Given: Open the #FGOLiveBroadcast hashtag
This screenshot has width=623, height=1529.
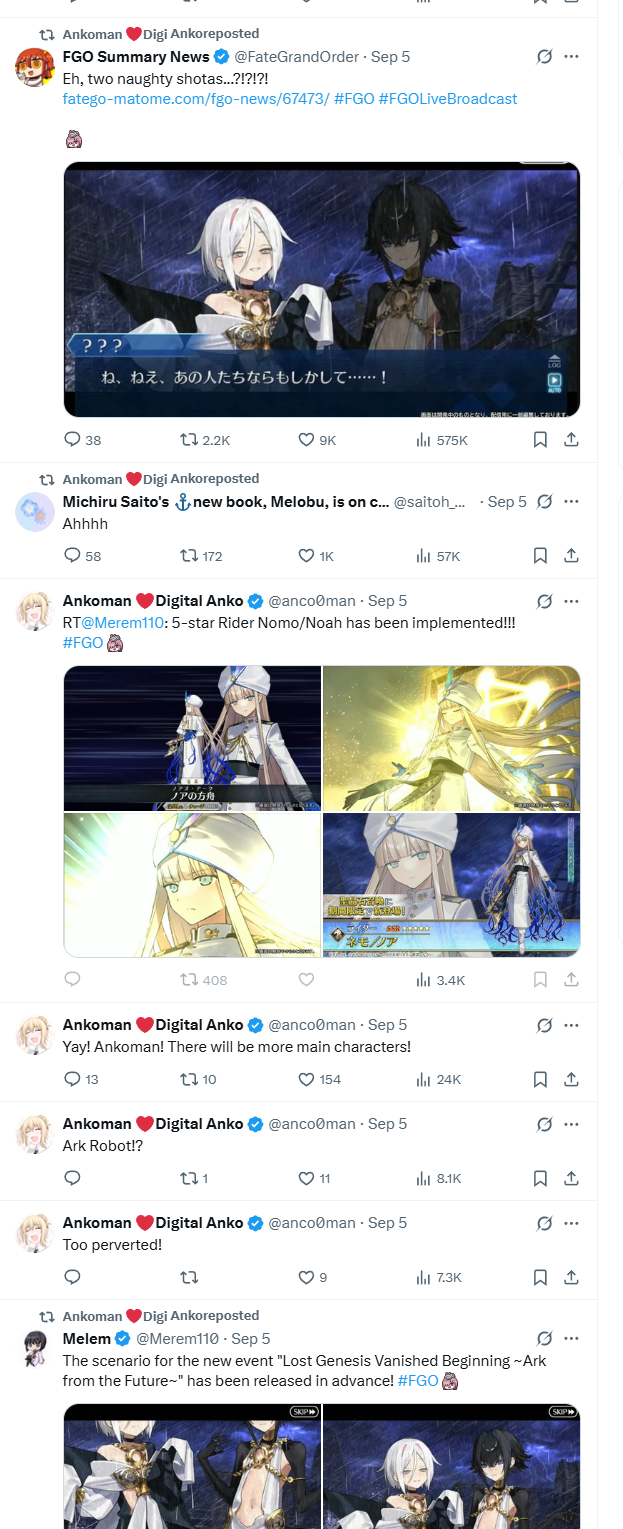Looking at the screenshot, I should (x=448, y=99).
